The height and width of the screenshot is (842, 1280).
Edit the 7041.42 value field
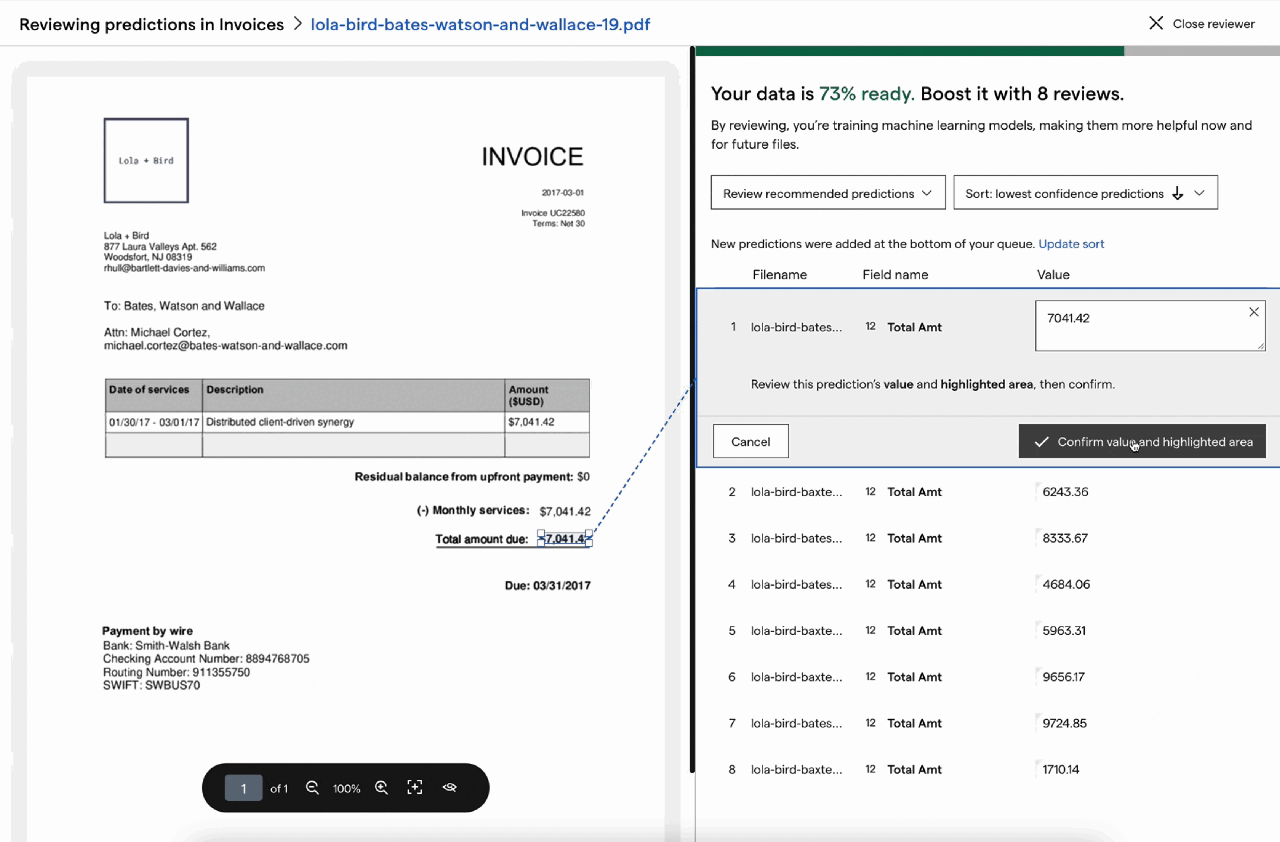click(x=1150, y=326)
